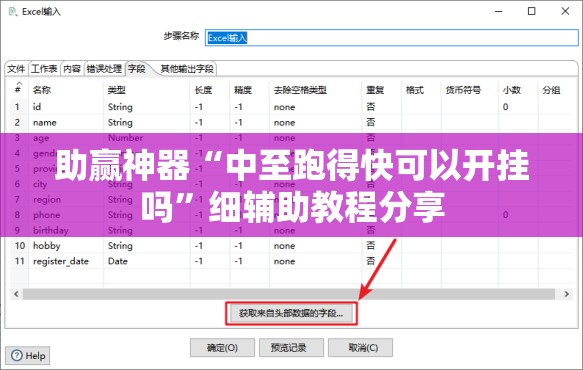Screen dimensions: 583x370
Task: Click row number 10
Action: tap(20, 245)
